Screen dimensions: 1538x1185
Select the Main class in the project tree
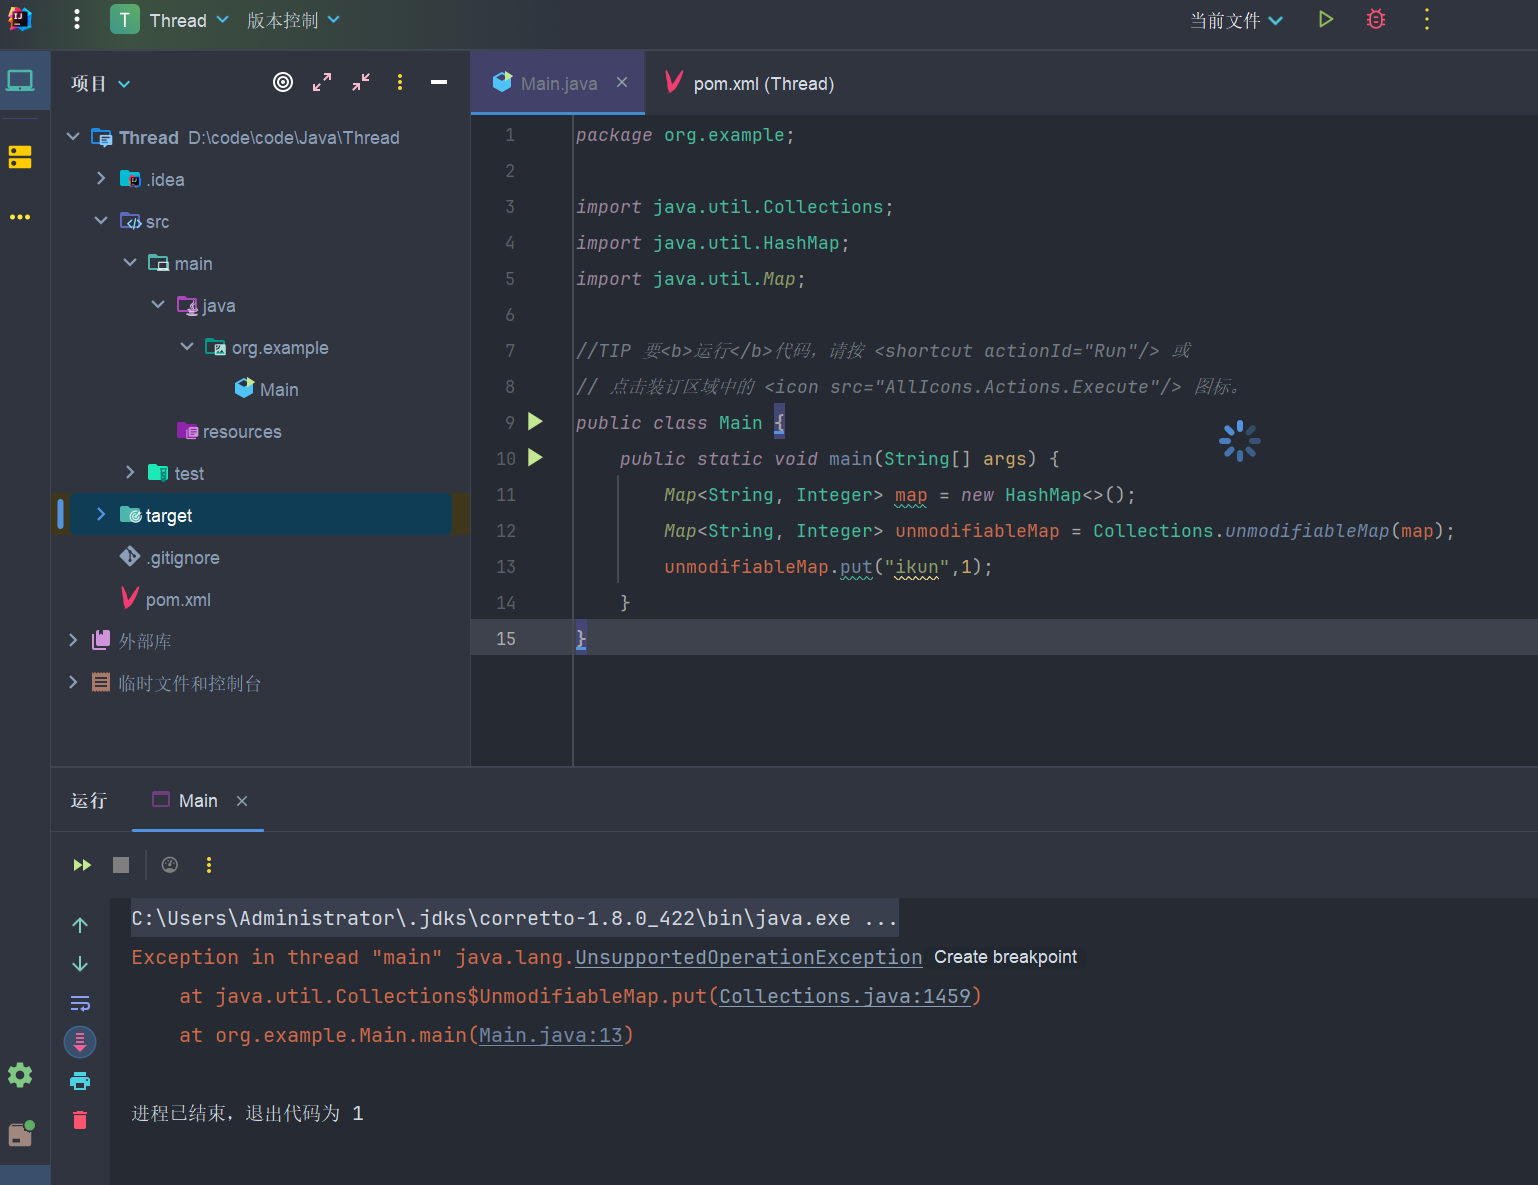[266, 389]
